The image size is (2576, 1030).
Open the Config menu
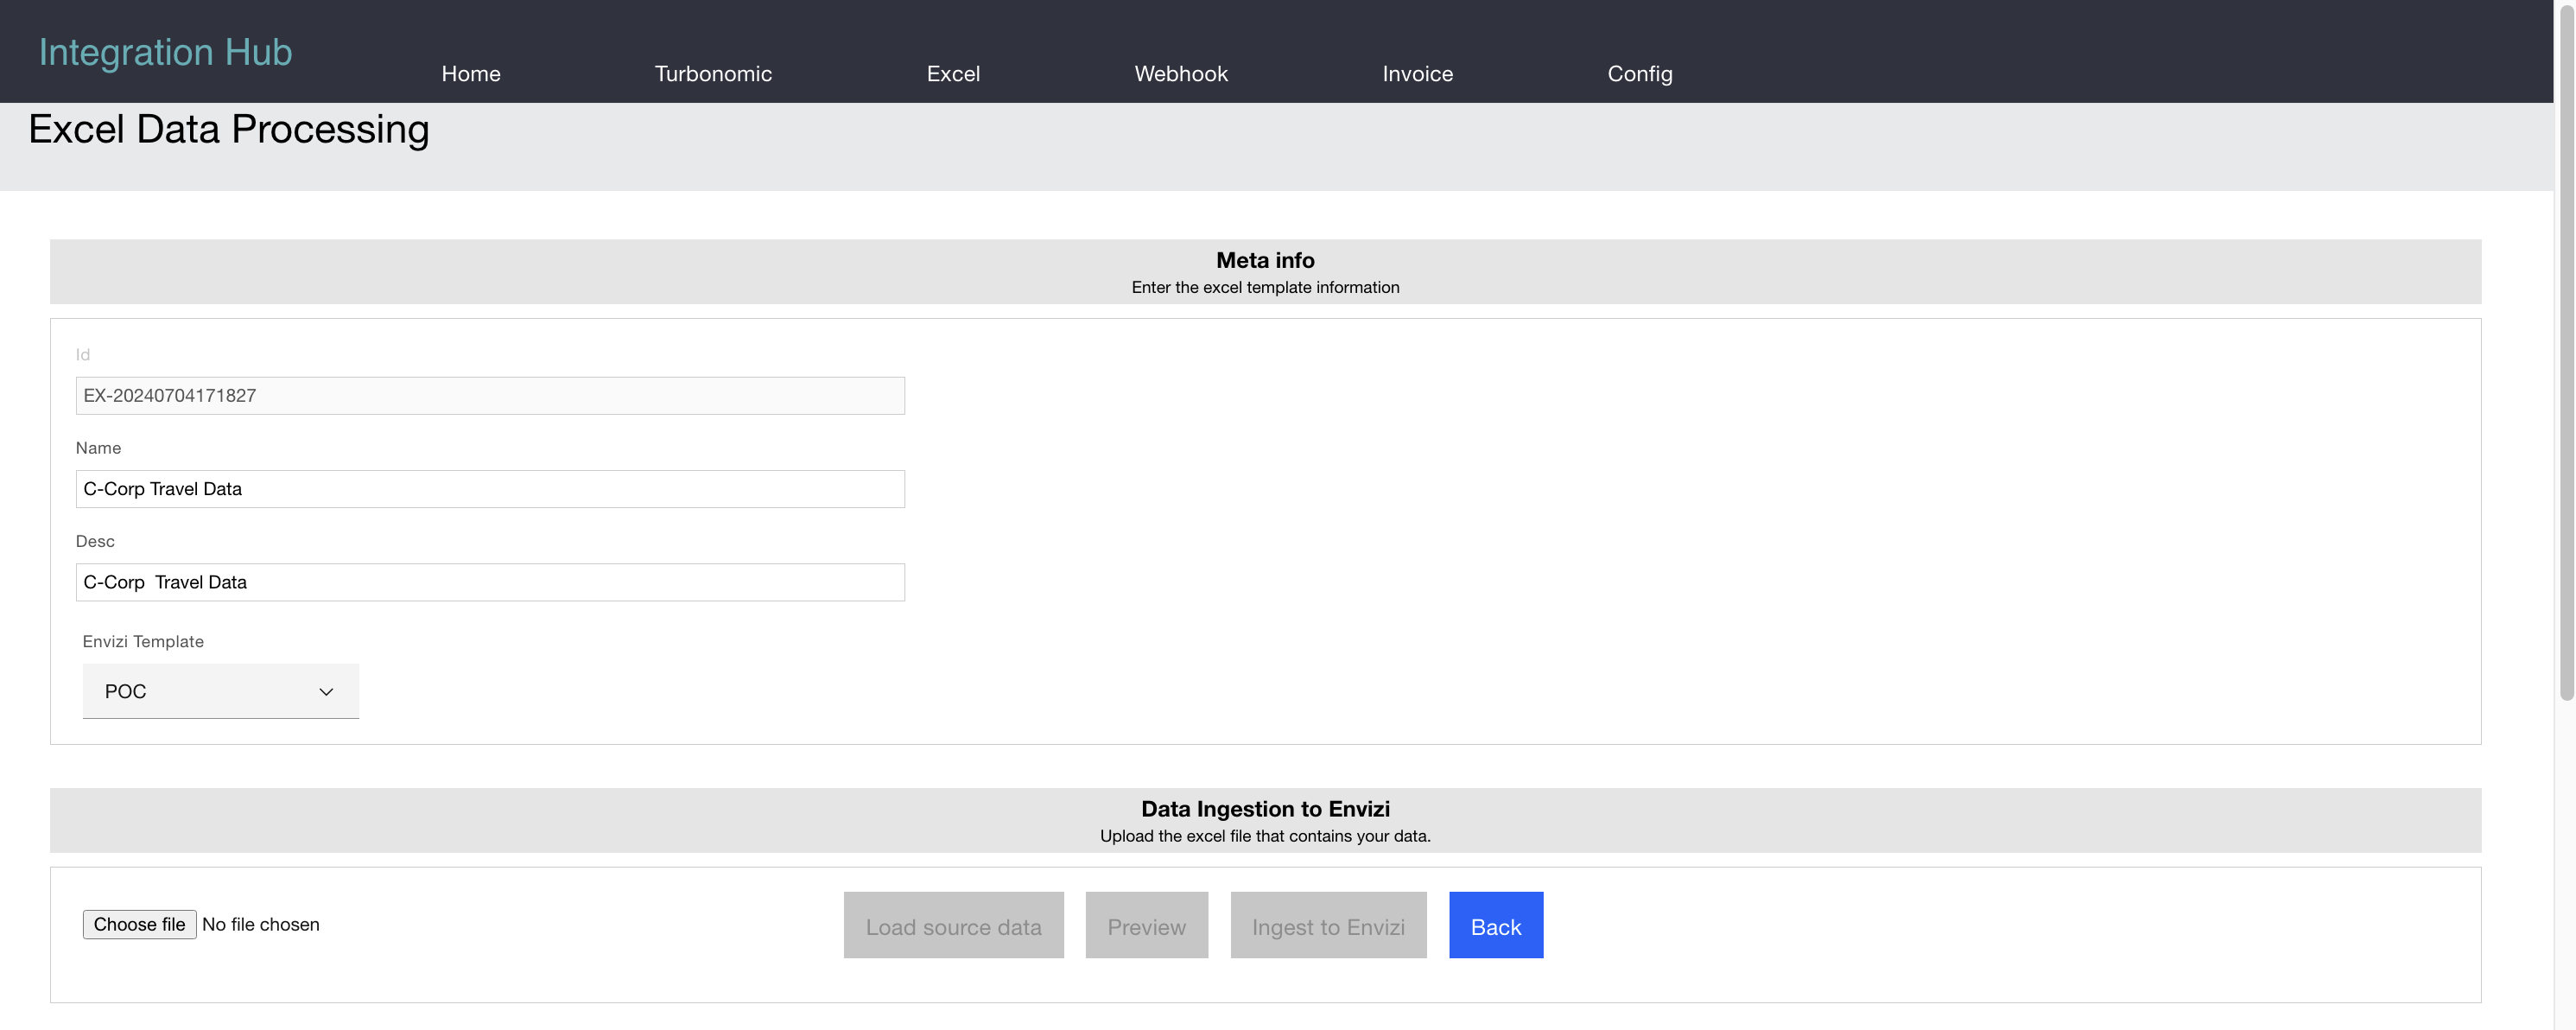(x=1639, y=74)
